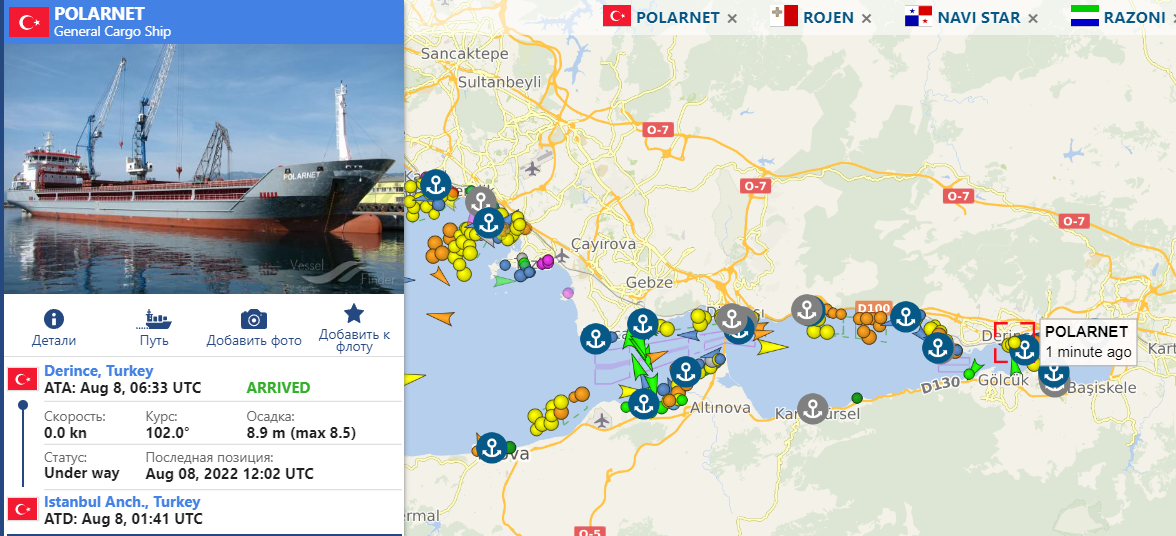Screen dimensions: 1176x536
Task: Show vessel route via Путь ship icon
Action: click(154, 319)
